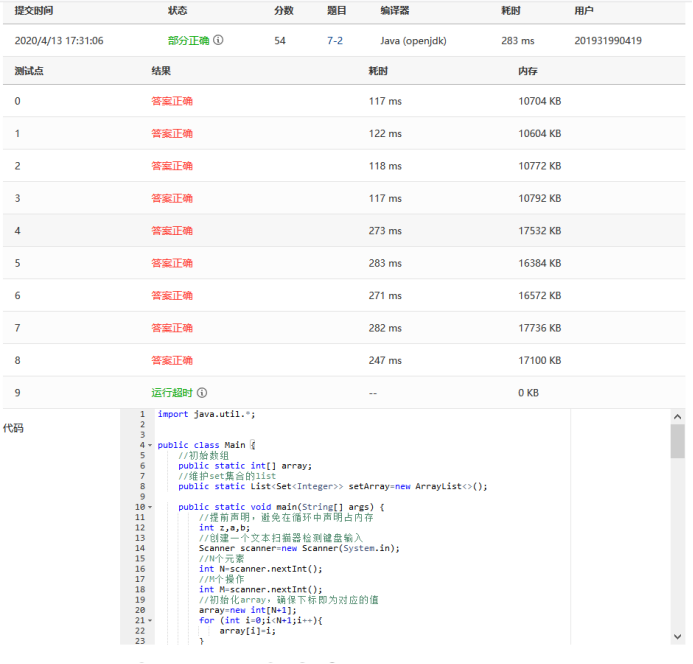
Task: Select time value 122 ms
Action: (x=385, y=134)
